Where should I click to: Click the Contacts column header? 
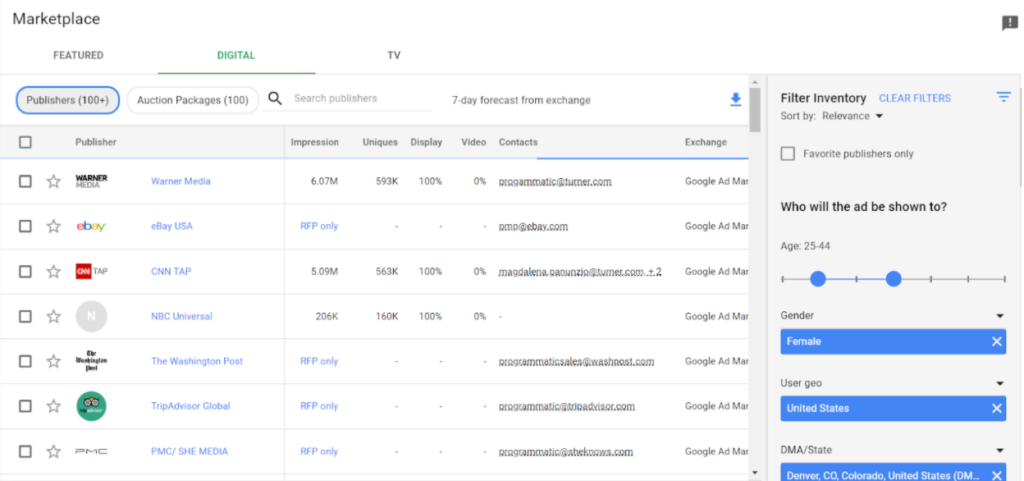(x=518, y=142)
